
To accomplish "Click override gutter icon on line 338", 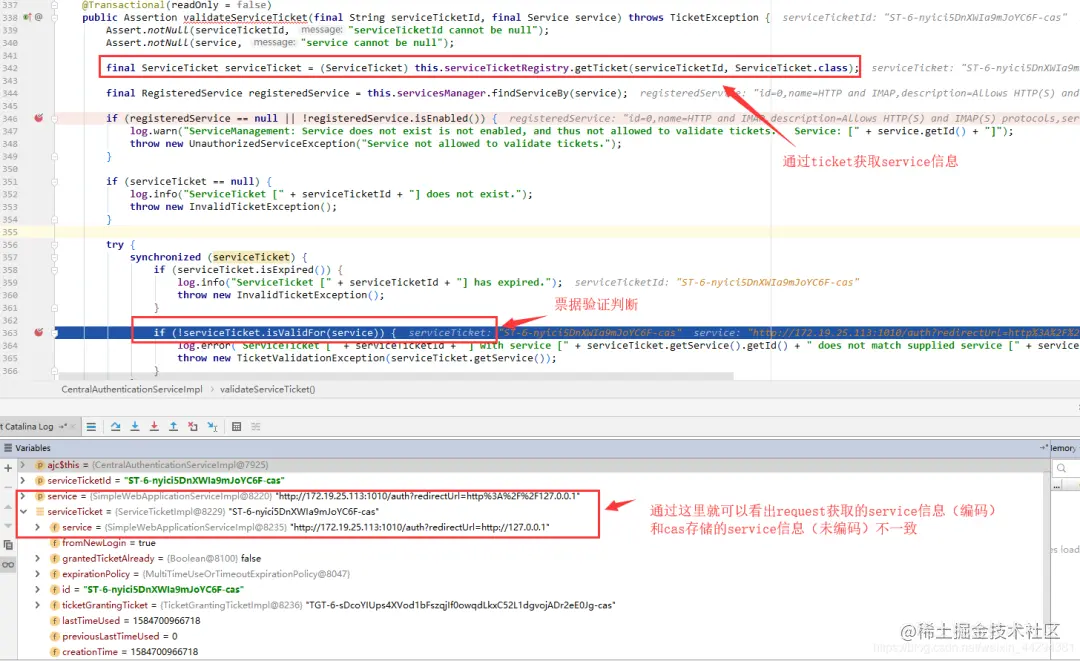I will pyautogui.click(x=27, y=17).
